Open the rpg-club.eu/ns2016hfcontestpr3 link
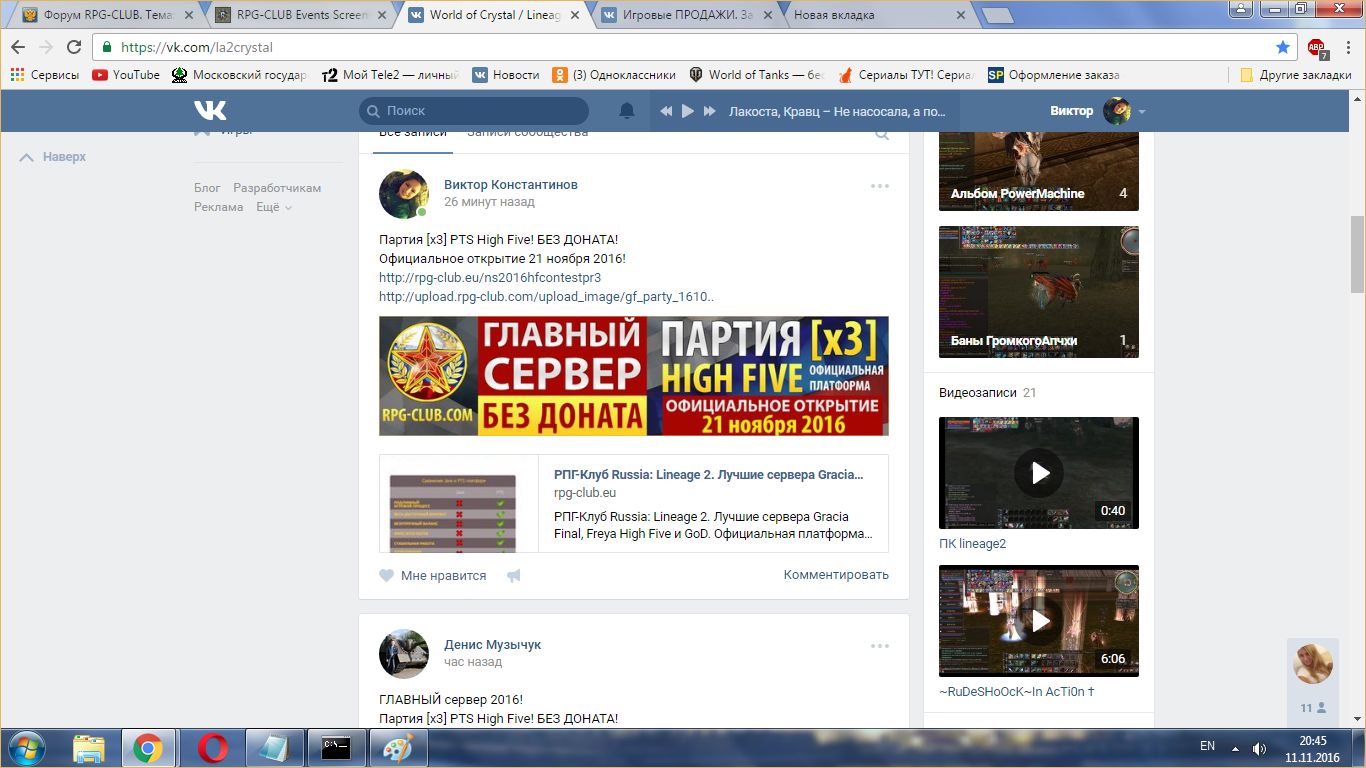Screen dimensions: 1366x768 [490, 278]
